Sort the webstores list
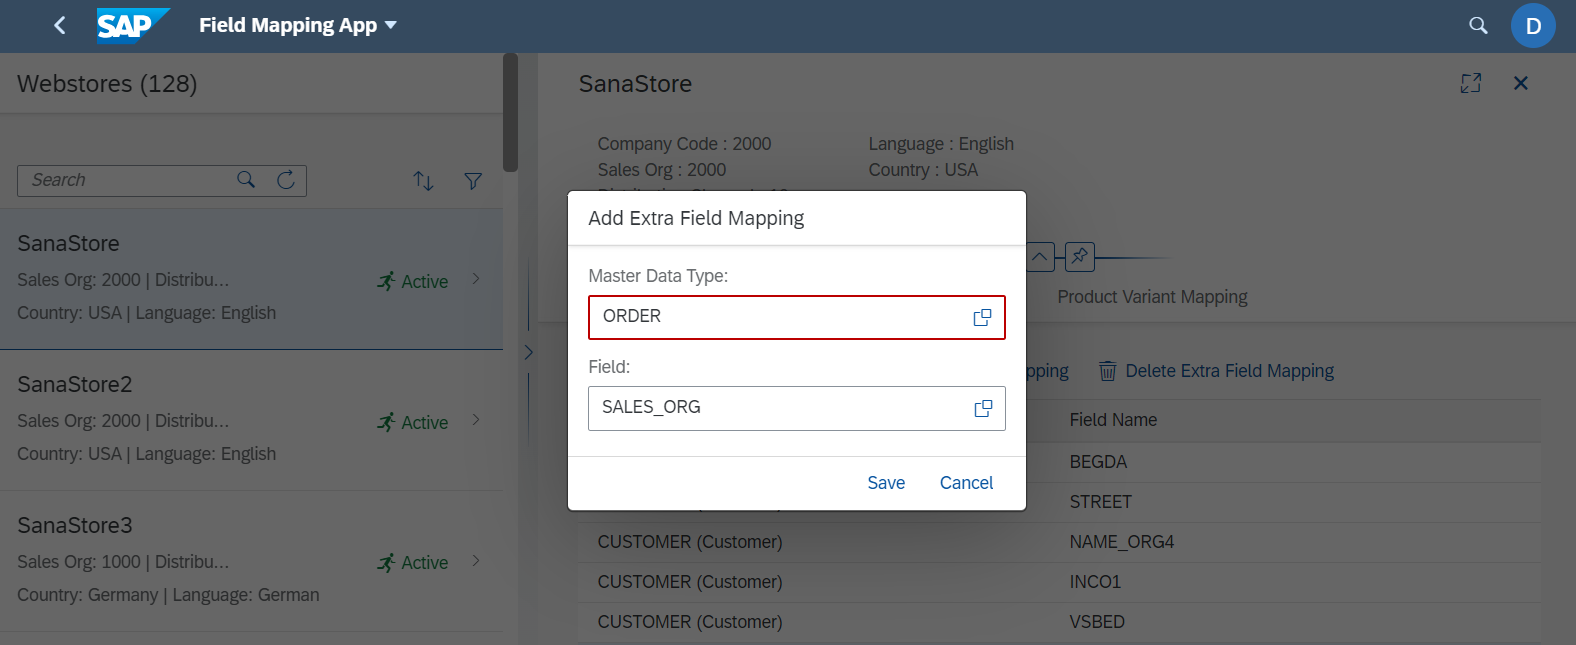This screenshot has height=645, width=1576. pyautogui.click(x=423, y=181)
